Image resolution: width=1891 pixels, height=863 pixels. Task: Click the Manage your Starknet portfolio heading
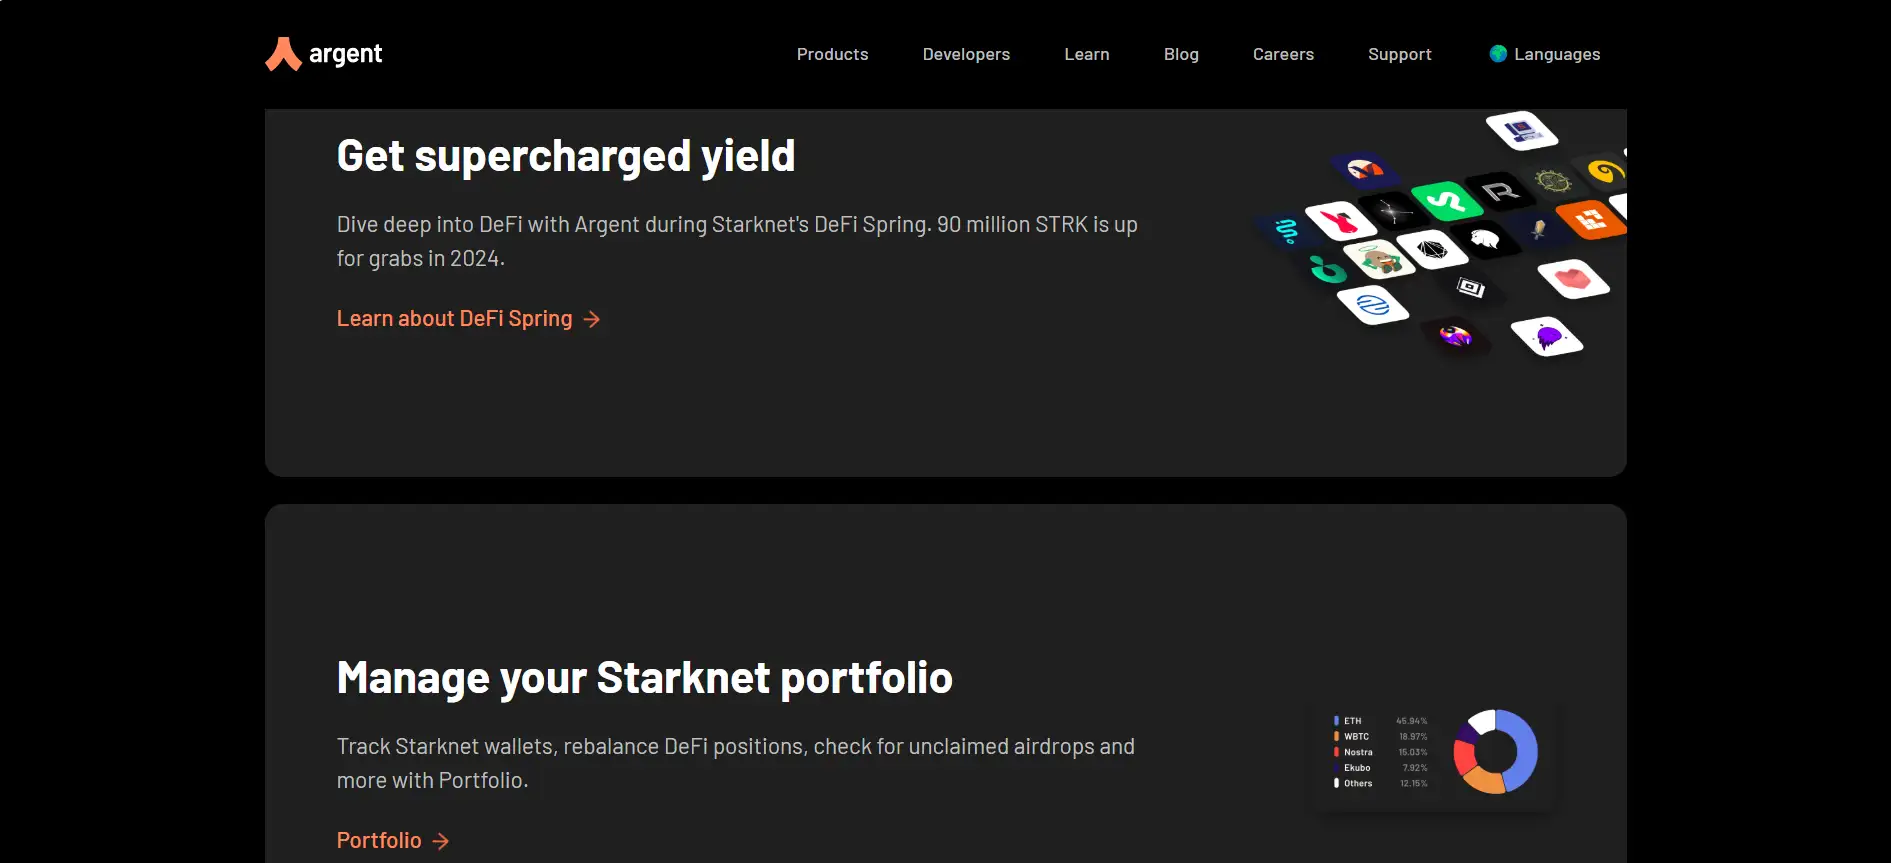point(644,678)
